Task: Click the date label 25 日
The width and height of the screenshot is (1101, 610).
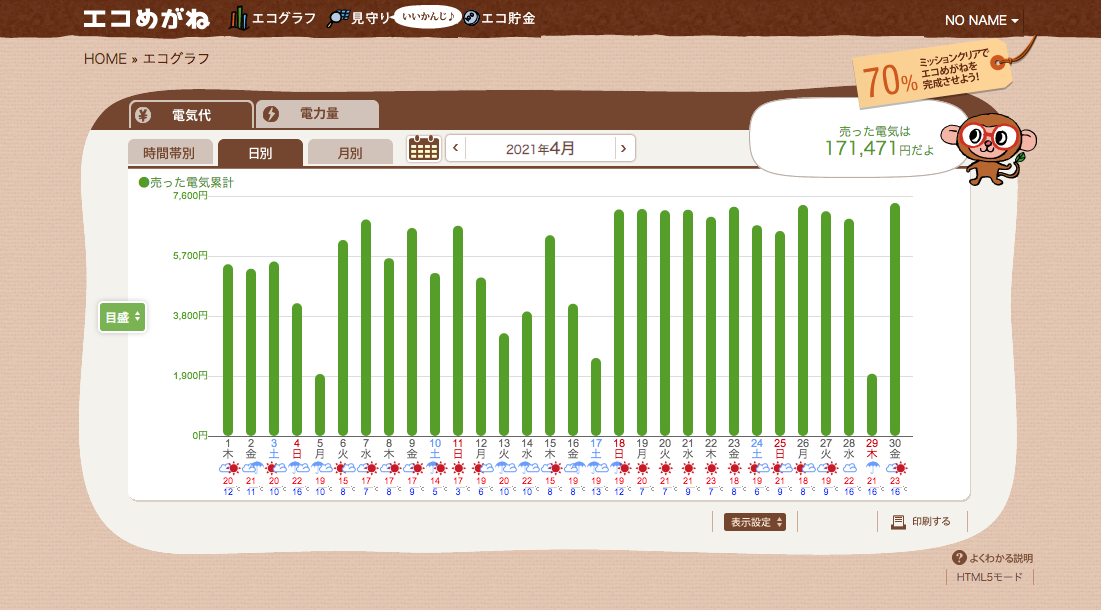Action: point(780,449)
